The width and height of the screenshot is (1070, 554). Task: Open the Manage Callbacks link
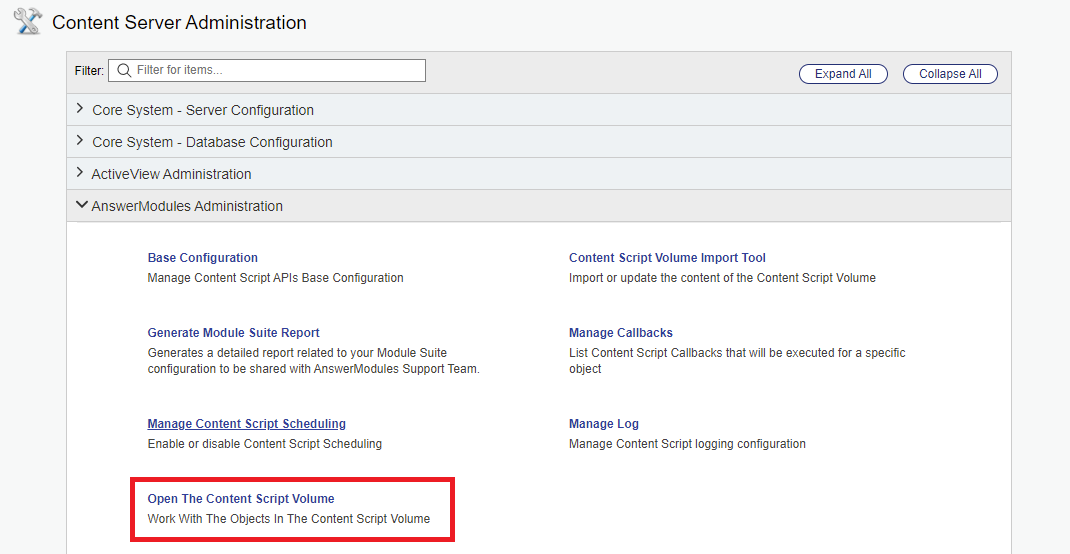(621, 333)
